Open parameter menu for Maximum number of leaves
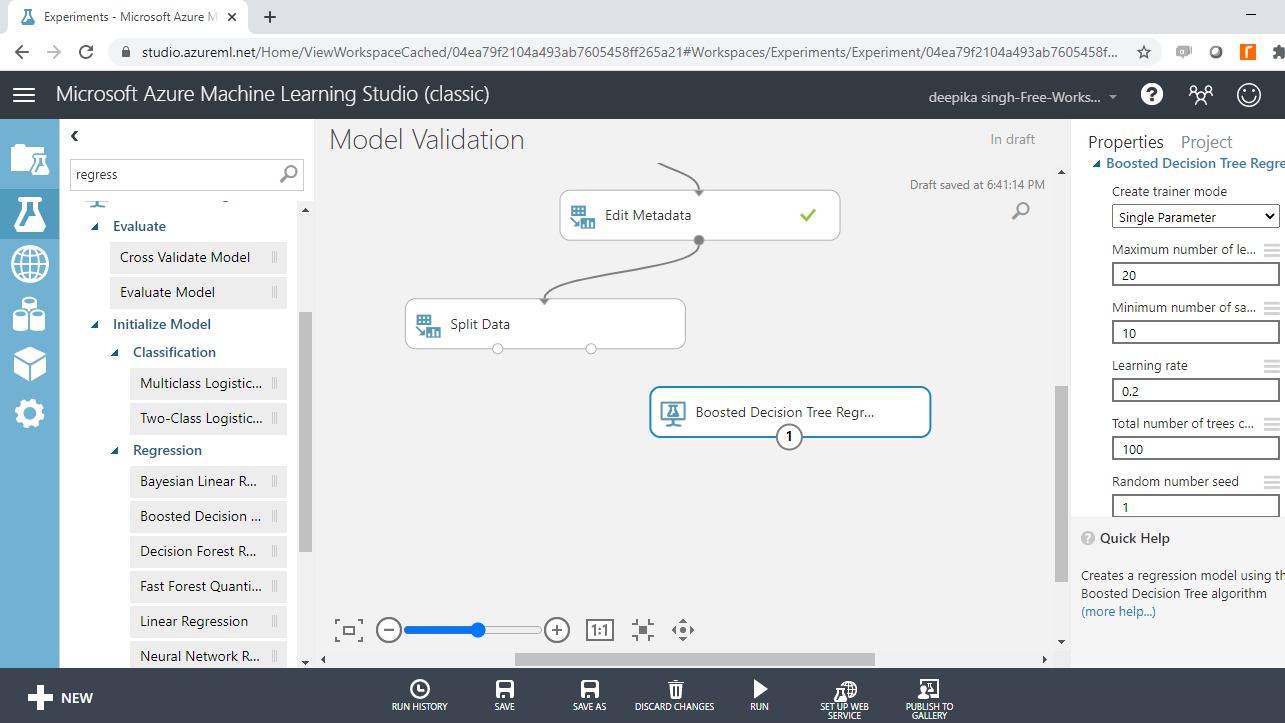Viewport: 1285px width, 723px height. pos(1271,250)
